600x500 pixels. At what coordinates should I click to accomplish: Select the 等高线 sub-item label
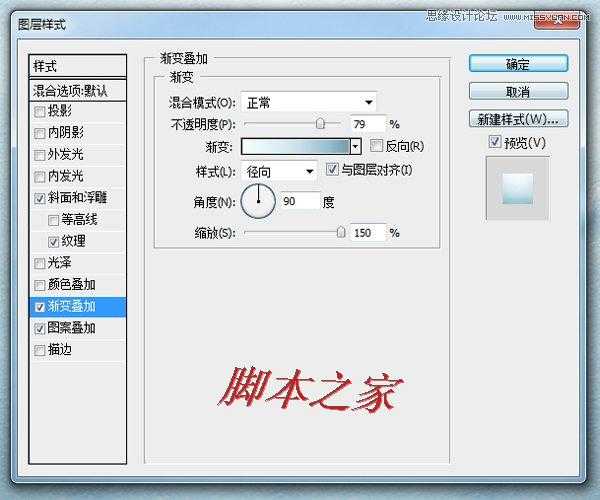[x=79, y=220]
